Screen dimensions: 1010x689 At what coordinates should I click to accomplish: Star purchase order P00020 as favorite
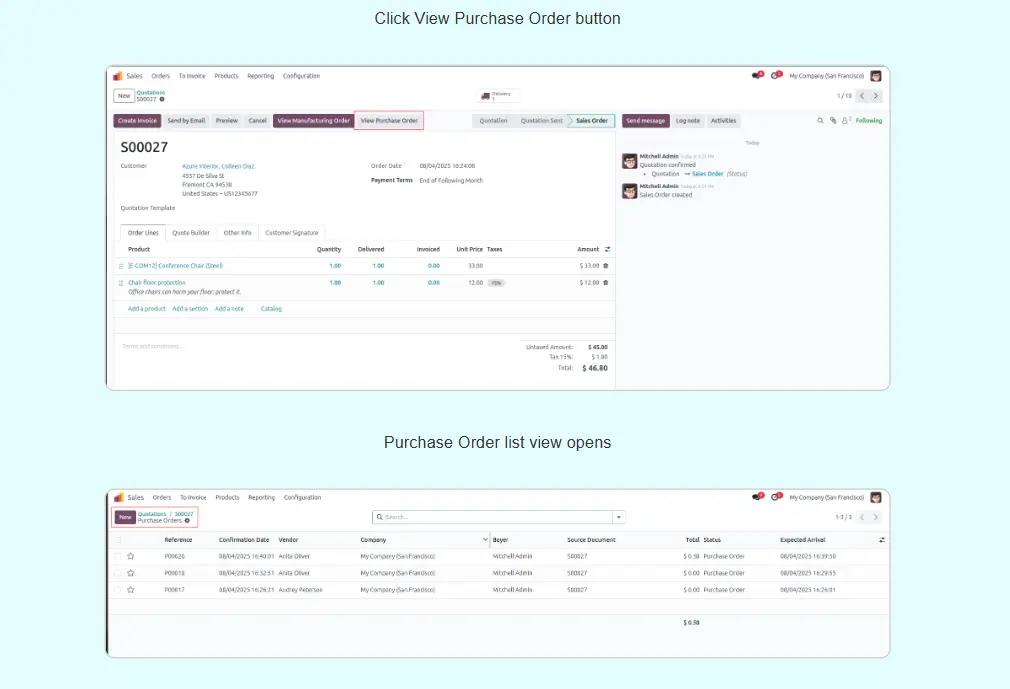tap(130, 556)
